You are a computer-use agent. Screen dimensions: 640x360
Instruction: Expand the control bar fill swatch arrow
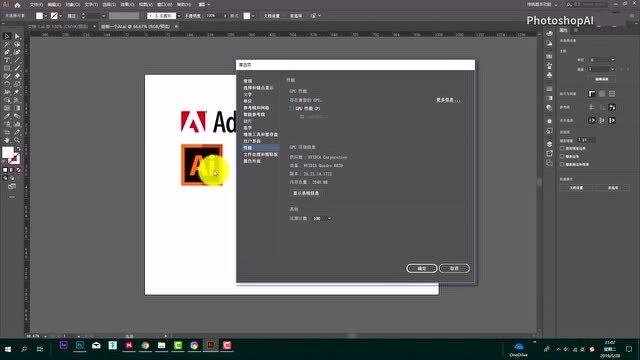(x=45, y=16)
